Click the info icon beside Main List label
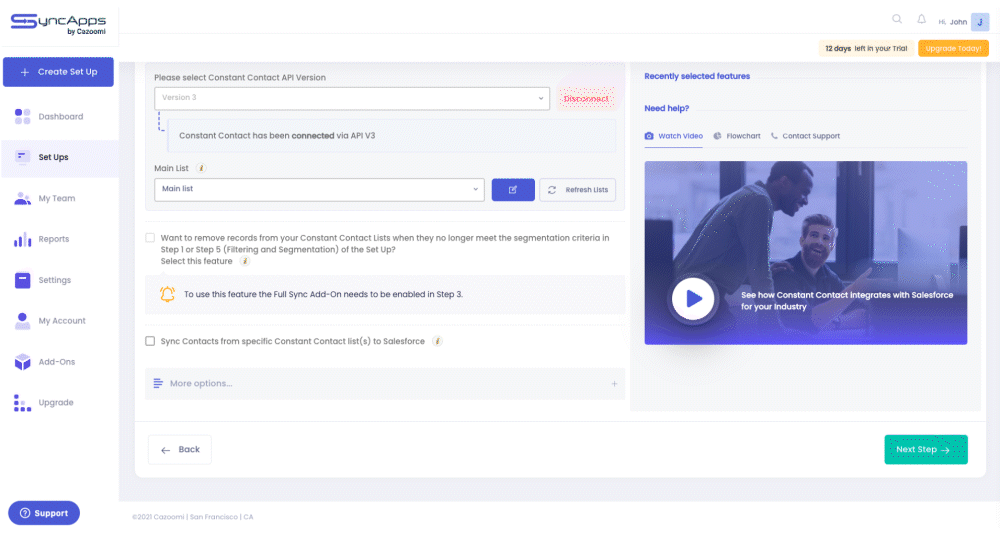The image size is (1000, 542). (201, 168)
